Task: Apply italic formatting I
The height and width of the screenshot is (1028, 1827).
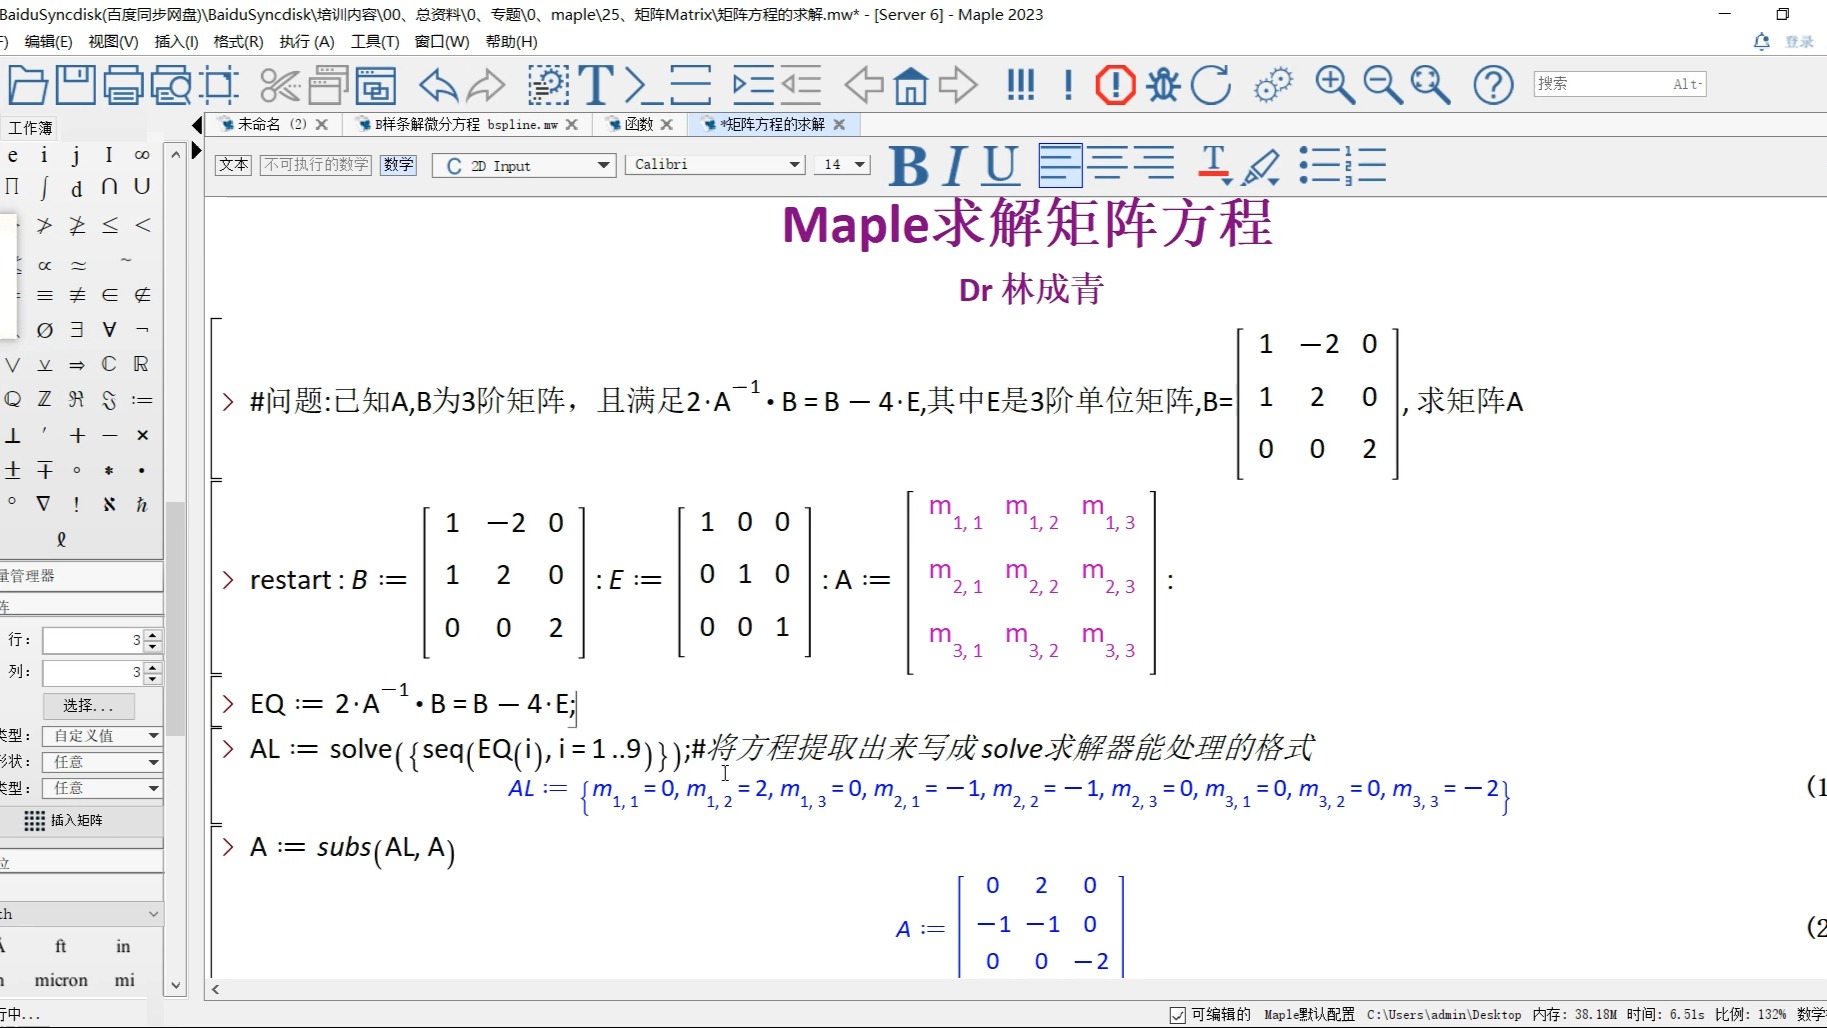Action: pyautogui.click(x=955, y=165)
